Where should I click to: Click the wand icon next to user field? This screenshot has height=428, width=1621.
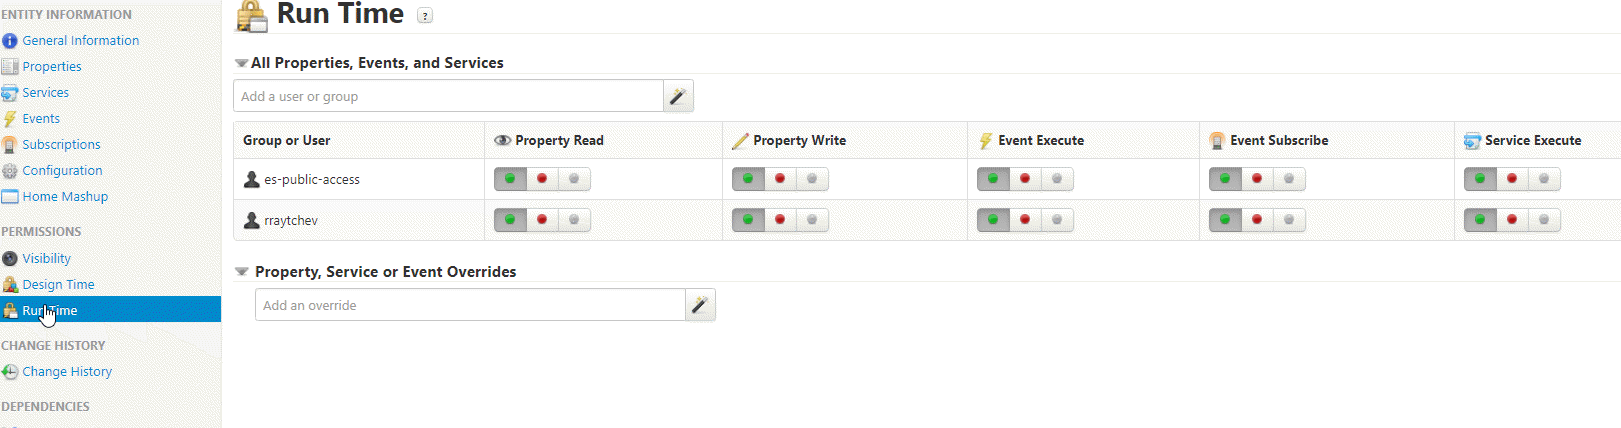click(x=678, y=96)
